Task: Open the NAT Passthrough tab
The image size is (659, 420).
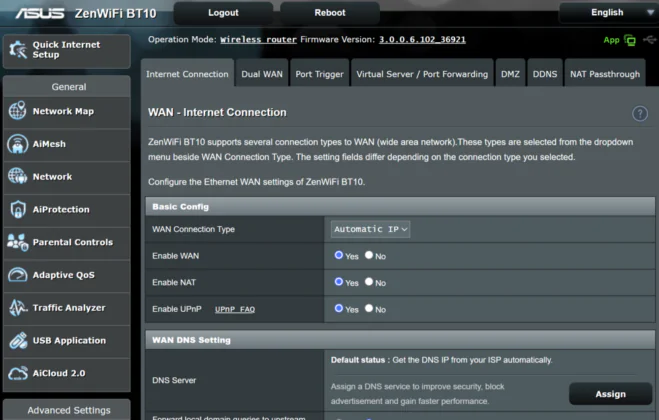Action: 605,74
